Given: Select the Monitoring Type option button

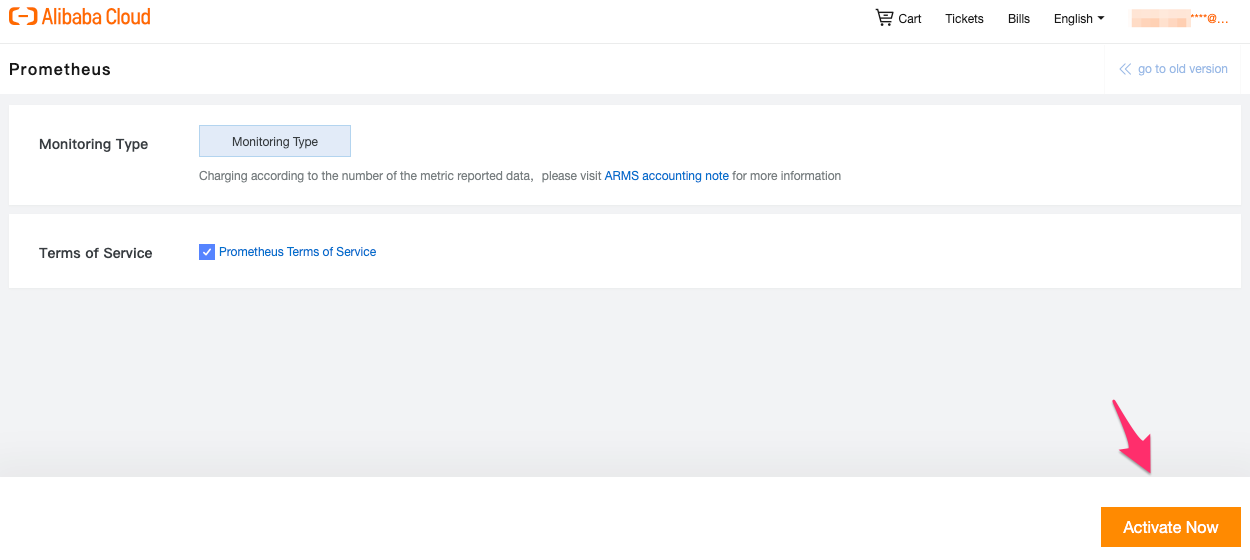Looking at the screenshot, I should coord(275,141).
